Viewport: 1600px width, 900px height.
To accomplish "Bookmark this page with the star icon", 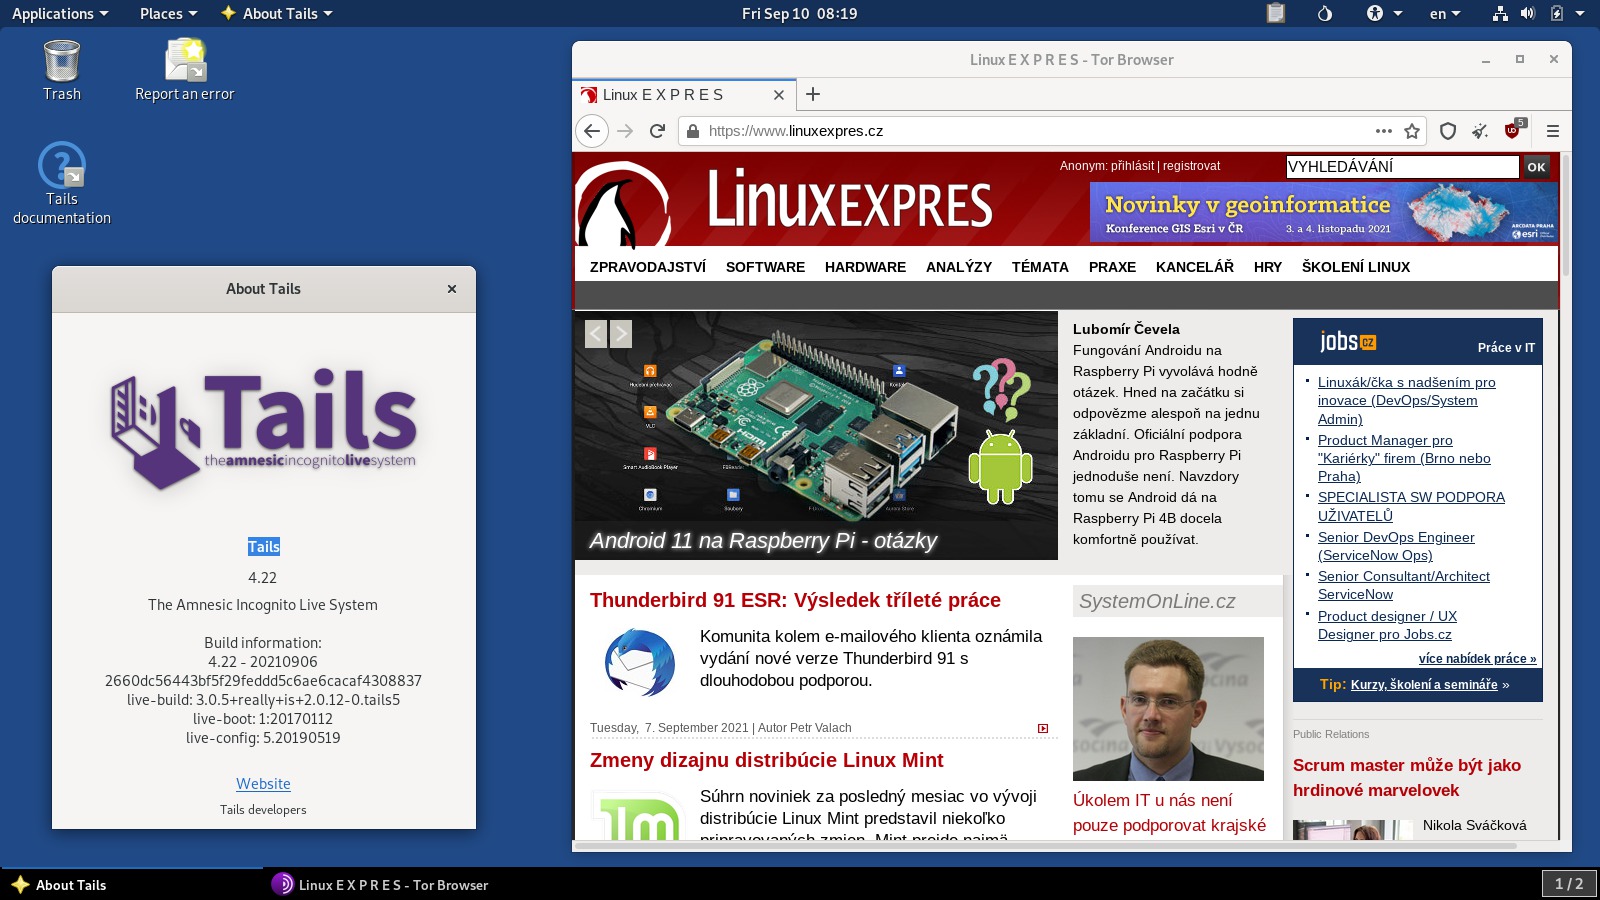I will pyautogui.click(x=1412, y=131).
